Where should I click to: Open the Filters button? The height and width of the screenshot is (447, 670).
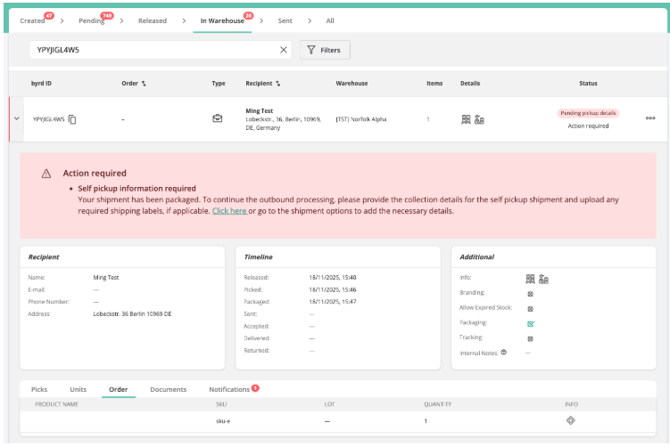(x=325, y=50)
